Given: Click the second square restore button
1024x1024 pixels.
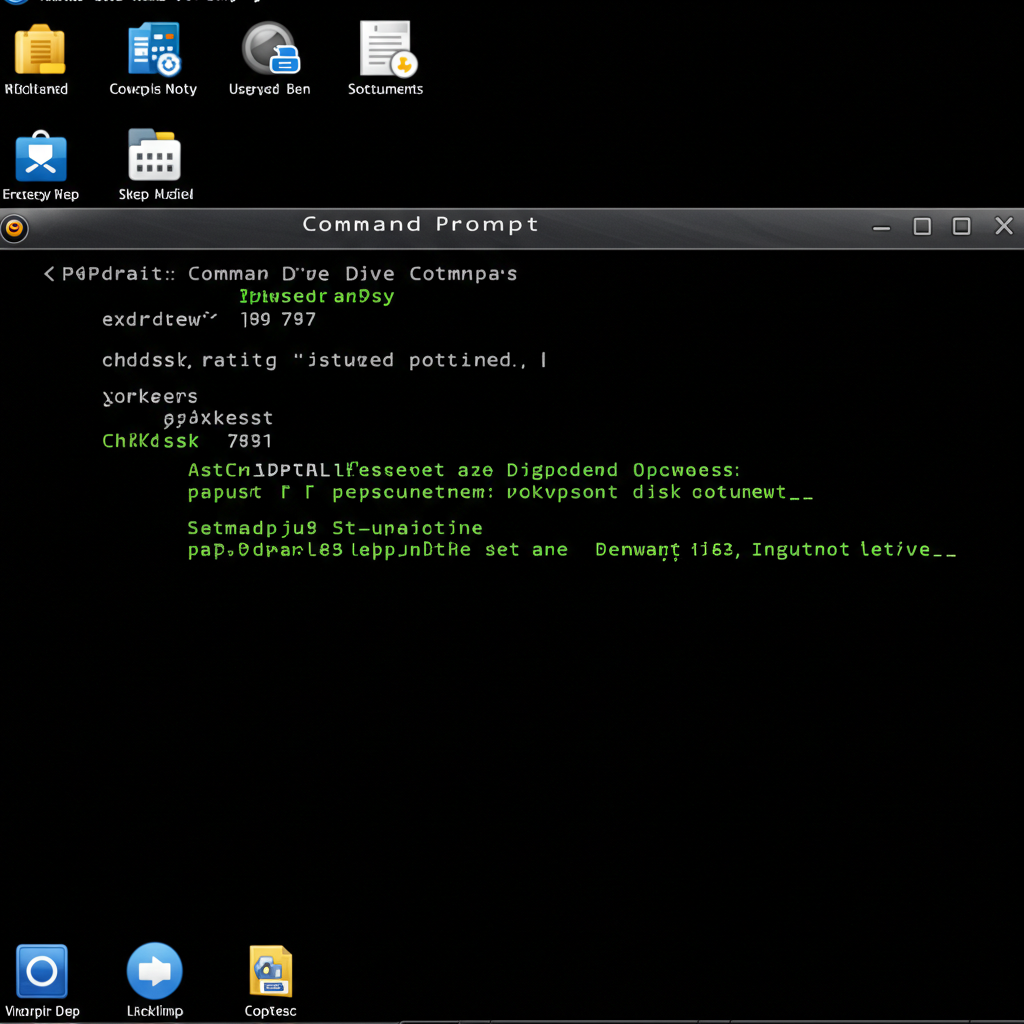Looking at the screenshot, I should [x=961, y=227].
